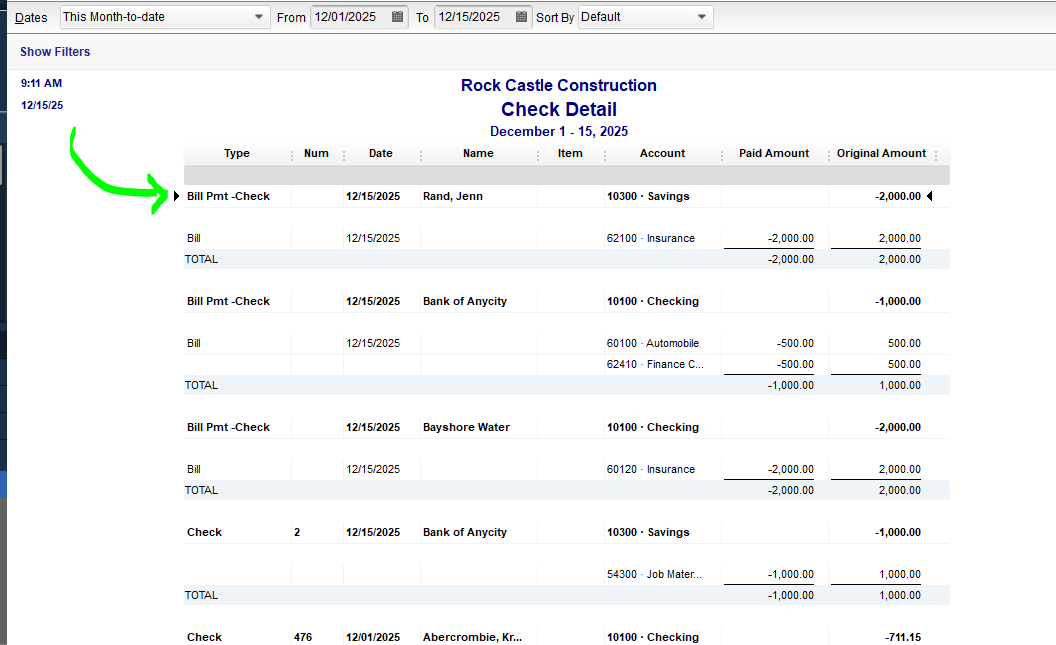Viewport: 1056px width, 645px height.
Task: Click the Show Filters link
Action: (x=55, y=52)
